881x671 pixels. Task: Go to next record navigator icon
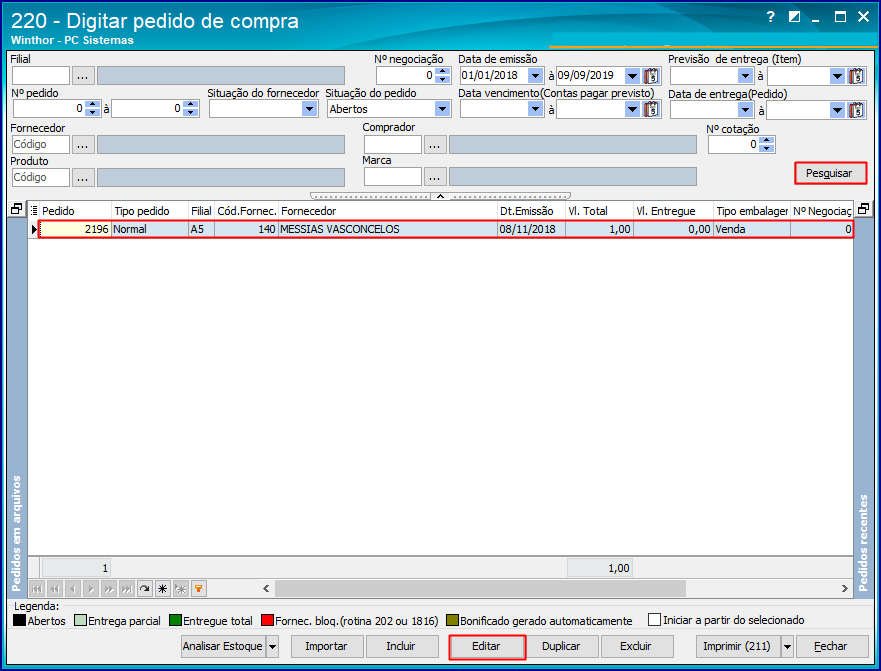pyautogui.click(x=90, y=588)
